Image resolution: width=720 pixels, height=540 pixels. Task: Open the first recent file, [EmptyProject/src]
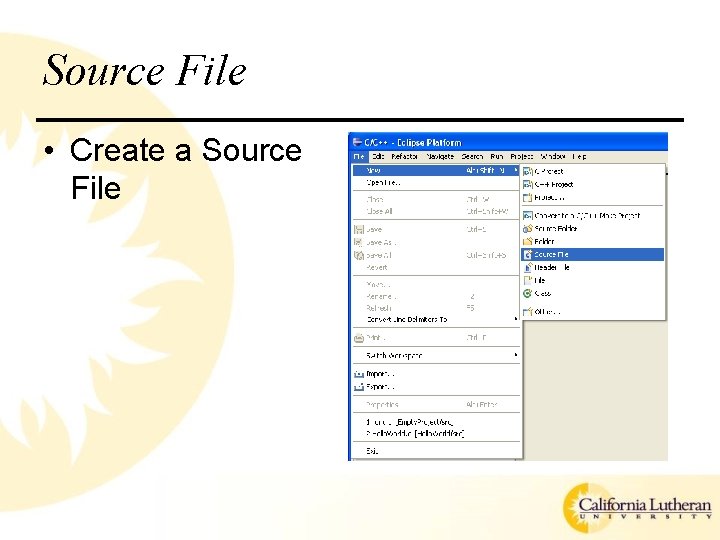pos(436,422)
